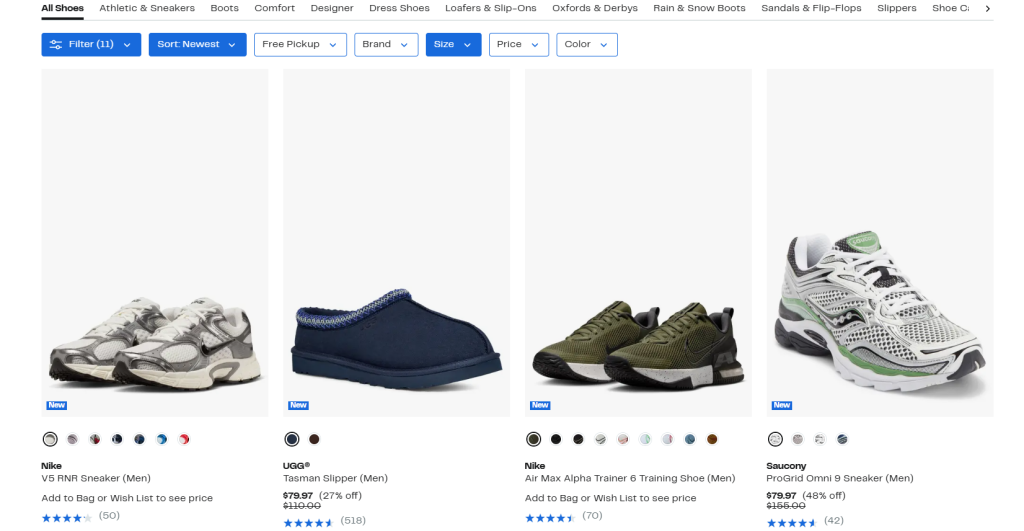Image resolution: width=1024 pixels, height=531 pixels.
Task: Select the last brown swatch for Air Max Alpha Trainer
Action: (712, 439)
